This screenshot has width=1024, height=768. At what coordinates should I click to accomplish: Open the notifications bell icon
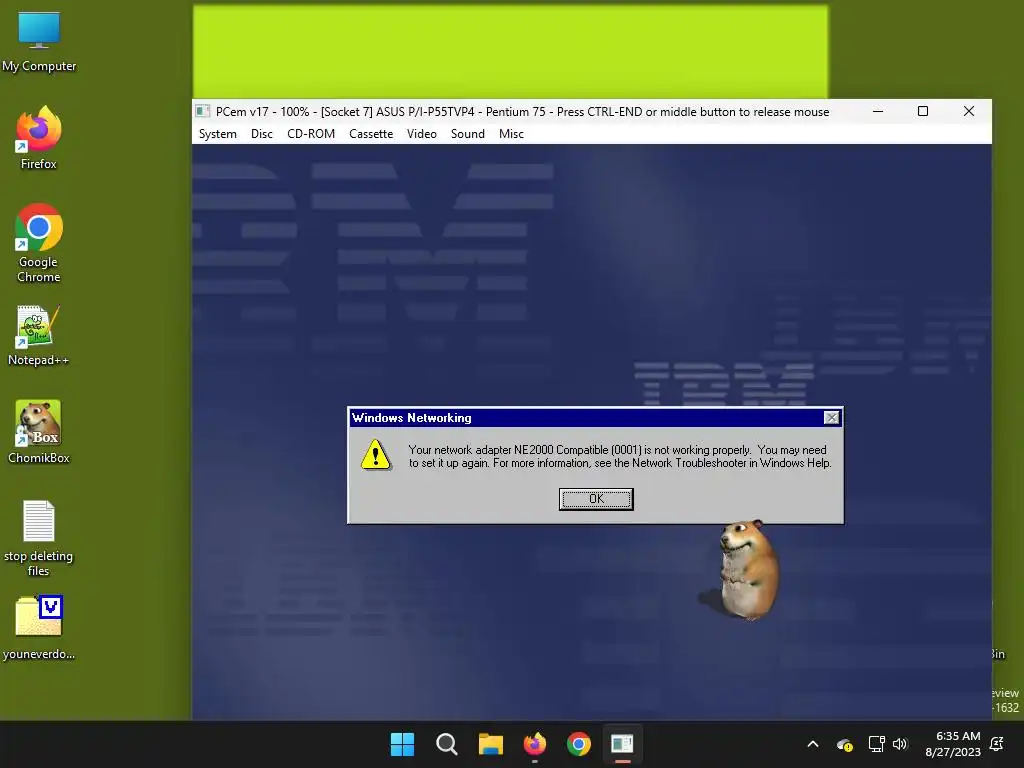pyautogui.click(x=997, y=744)
